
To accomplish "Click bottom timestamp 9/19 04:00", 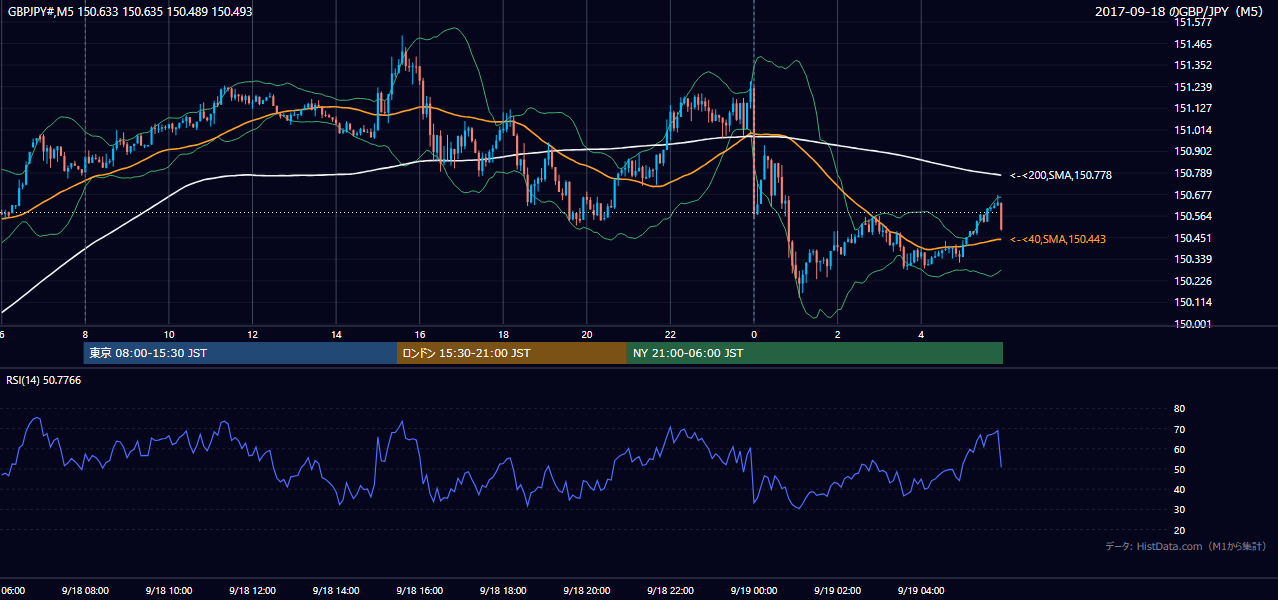I will pos(921,591).
